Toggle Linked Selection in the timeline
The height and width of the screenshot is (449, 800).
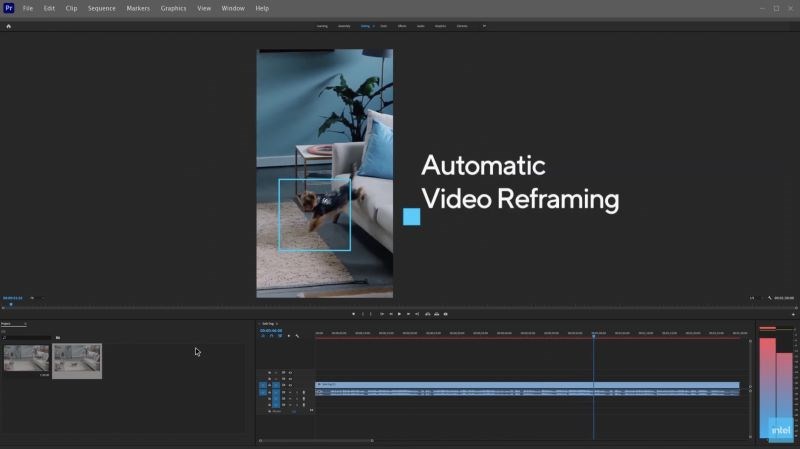click(280, 336)
